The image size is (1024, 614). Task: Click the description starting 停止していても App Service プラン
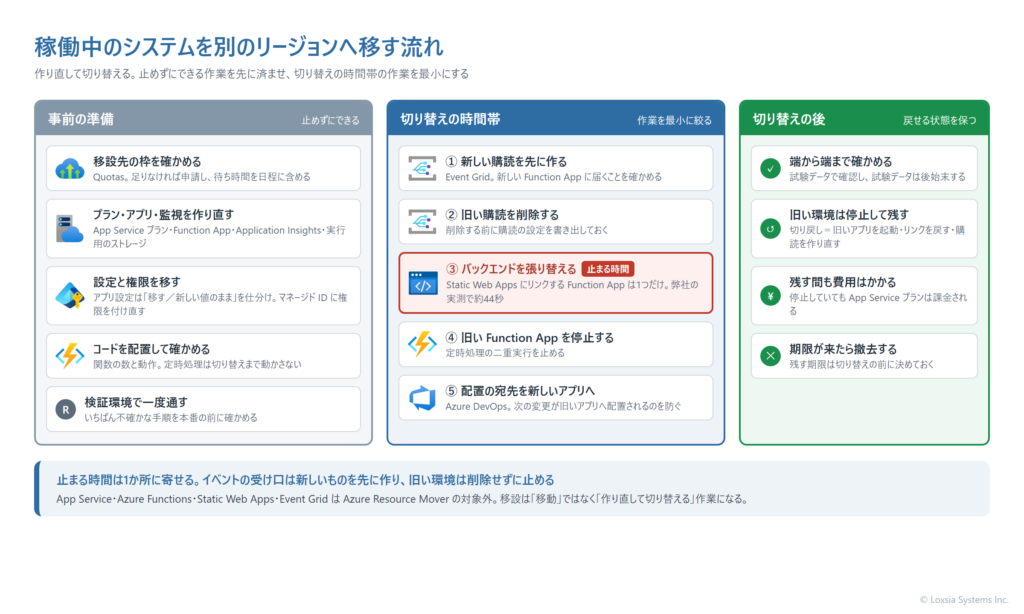coord(878,304)
